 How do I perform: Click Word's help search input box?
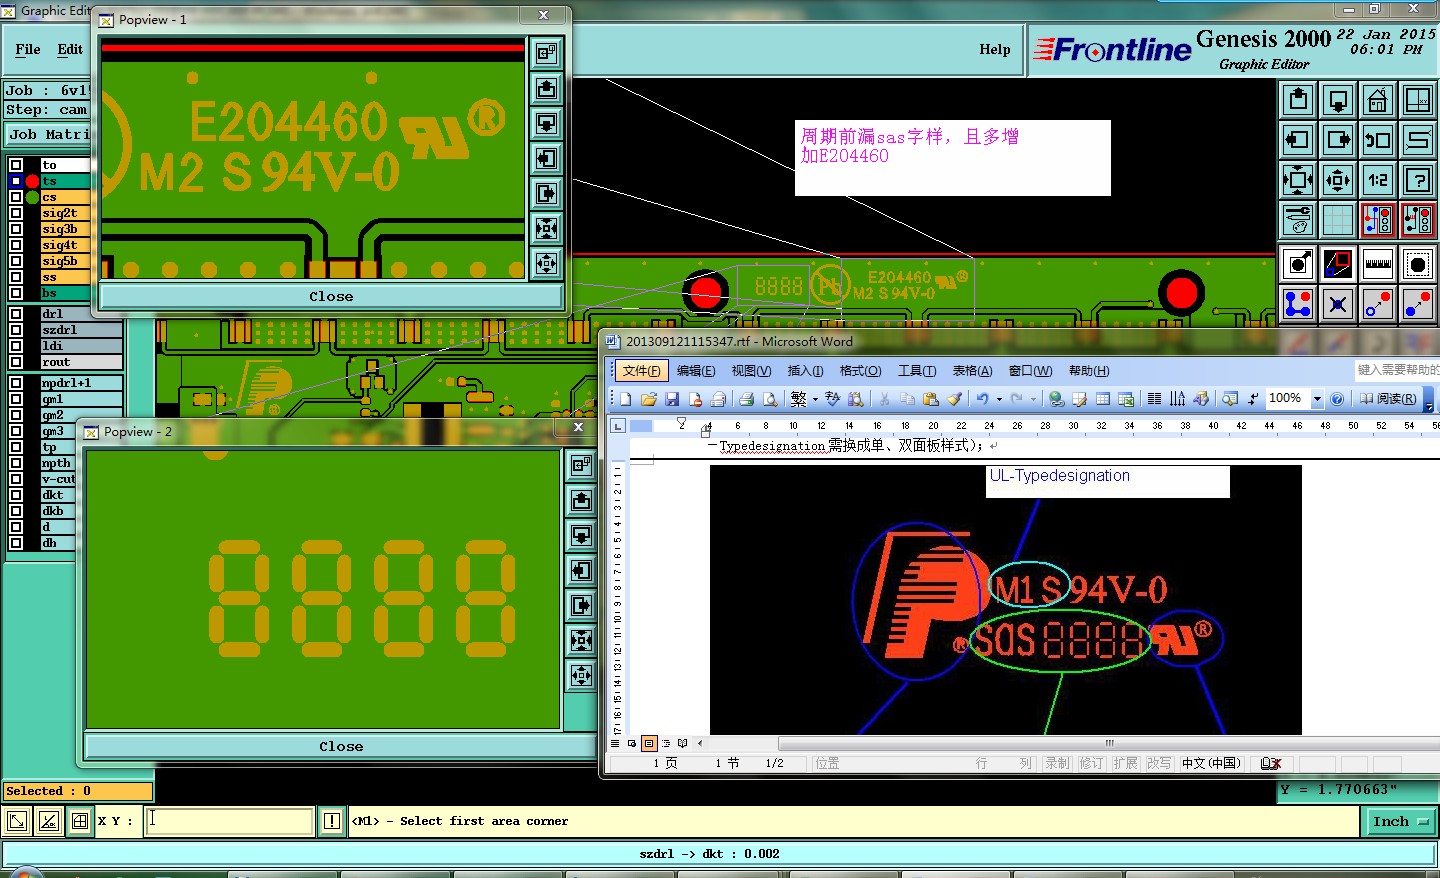1397,370
